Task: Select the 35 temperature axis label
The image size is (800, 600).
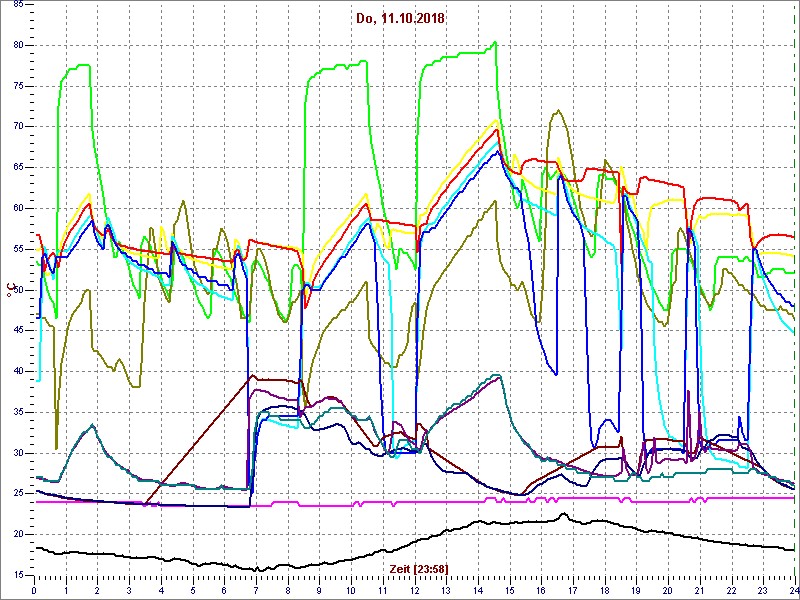Action: 16,412
